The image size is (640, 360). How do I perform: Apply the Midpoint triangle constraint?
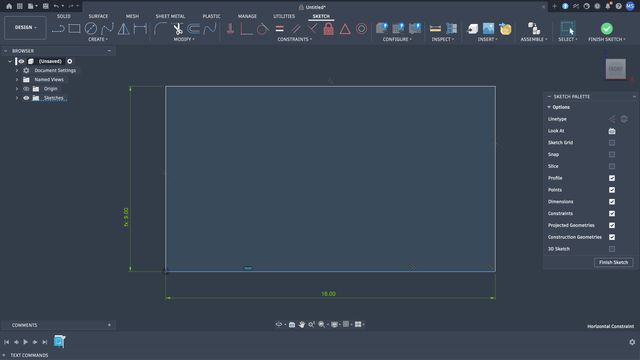(x=345, y=29)
